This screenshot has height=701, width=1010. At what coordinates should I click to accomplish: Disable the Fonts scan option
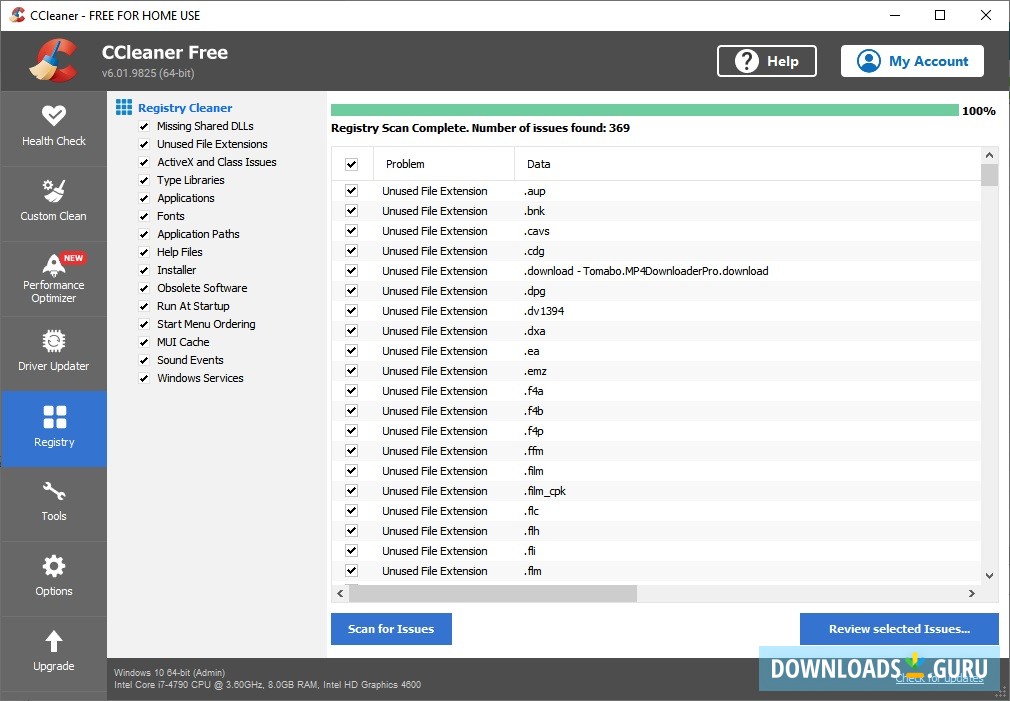pyautogui.click(x=143, y=216)
